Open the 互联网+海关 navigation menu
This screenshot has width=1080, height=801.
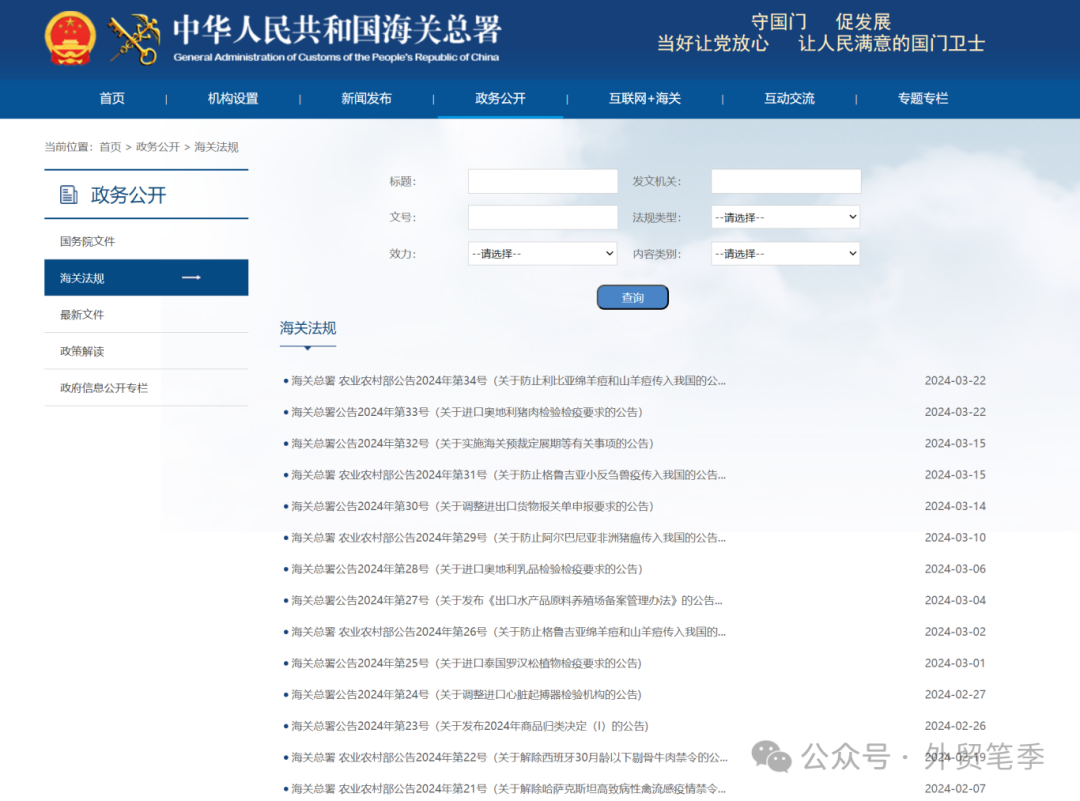tap(645, 98)
